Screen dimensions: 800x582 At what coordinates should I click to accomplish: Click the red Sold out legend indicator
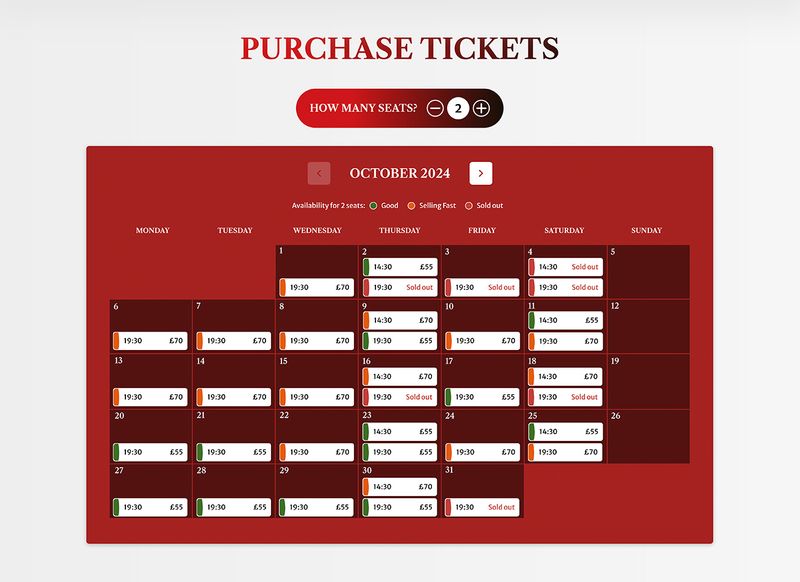point(470,205)
